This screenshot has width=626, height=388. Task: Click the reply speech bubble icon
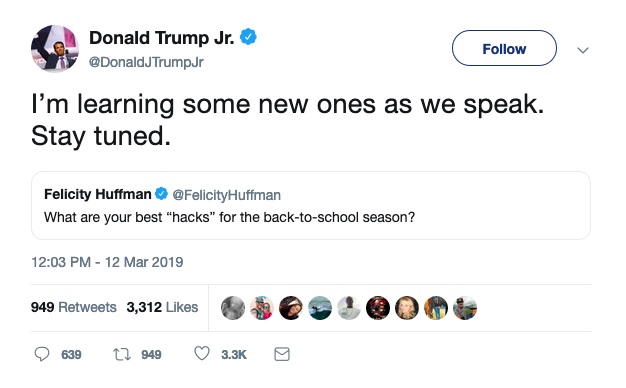click(42, 354)
